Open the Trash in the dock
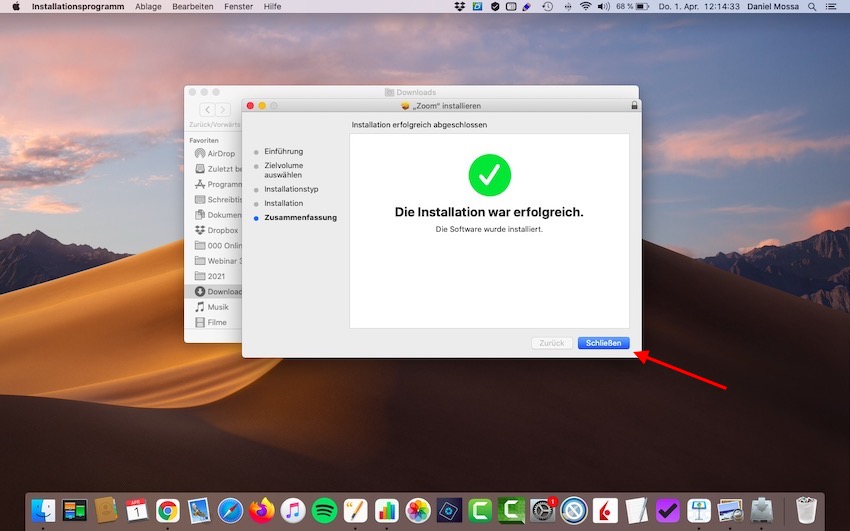This screenshot has height=531, width=850. [x=805, y=510]
